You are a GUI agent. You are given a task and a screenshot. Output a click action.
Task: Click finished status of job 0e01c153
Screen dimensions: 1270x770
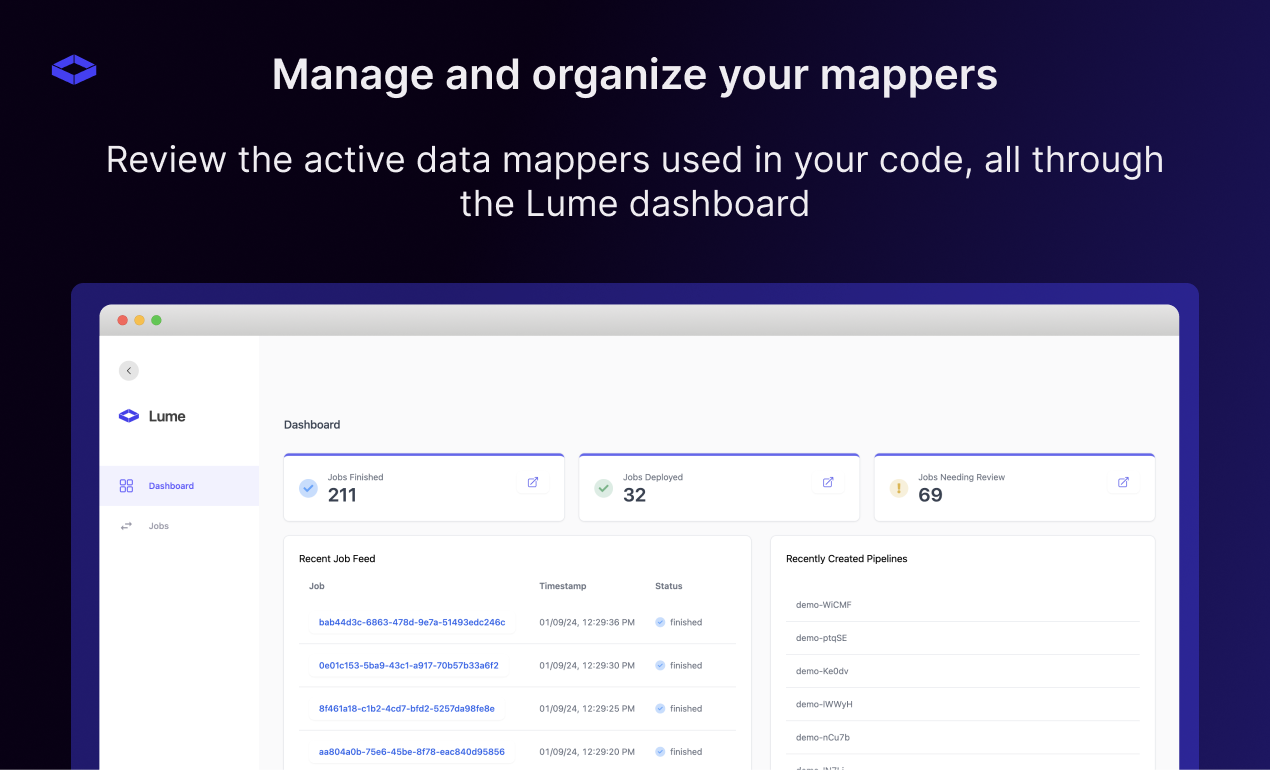coord(679,665)
